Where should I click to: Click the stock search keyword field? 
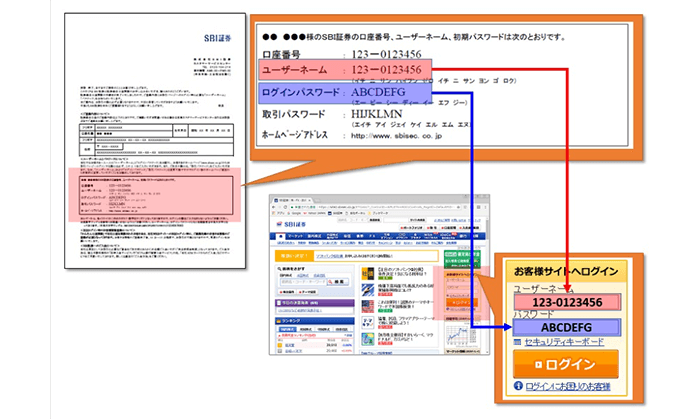304,282
